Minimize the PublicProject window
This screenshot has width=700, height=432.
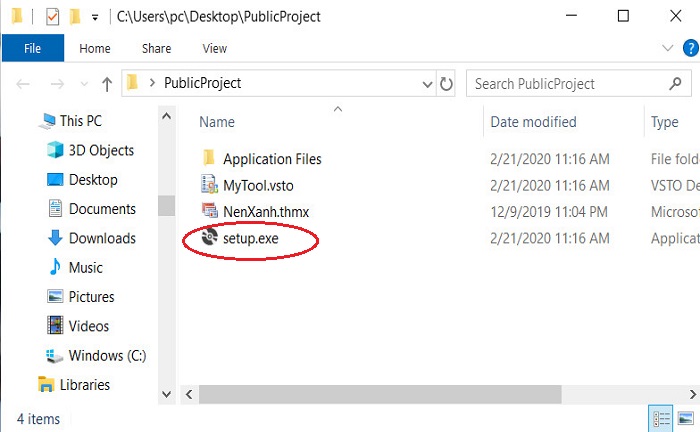coord(571,16)
